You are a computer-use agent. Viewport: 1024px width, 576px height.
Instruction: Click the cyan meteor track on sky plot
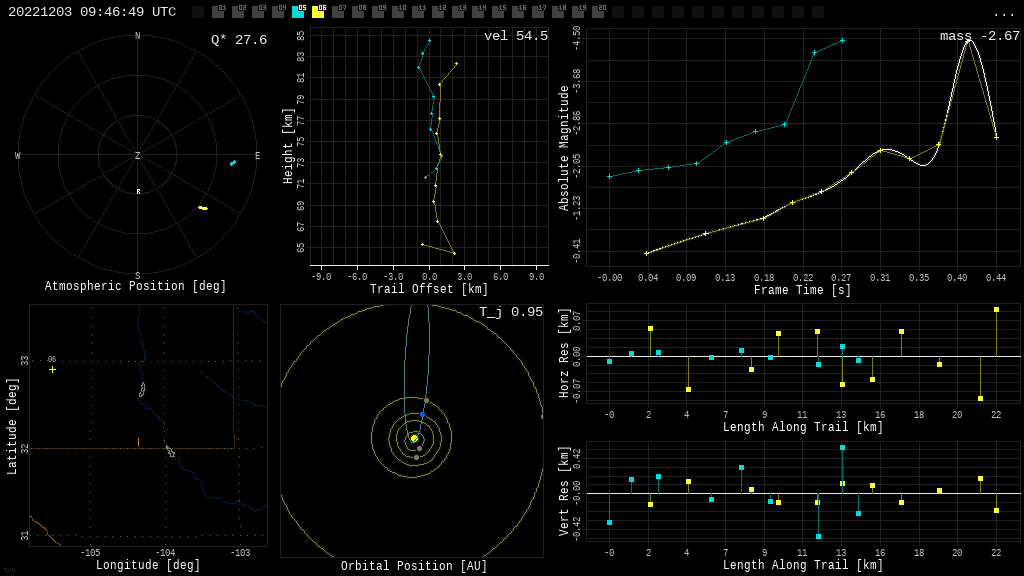pos(233,162)
